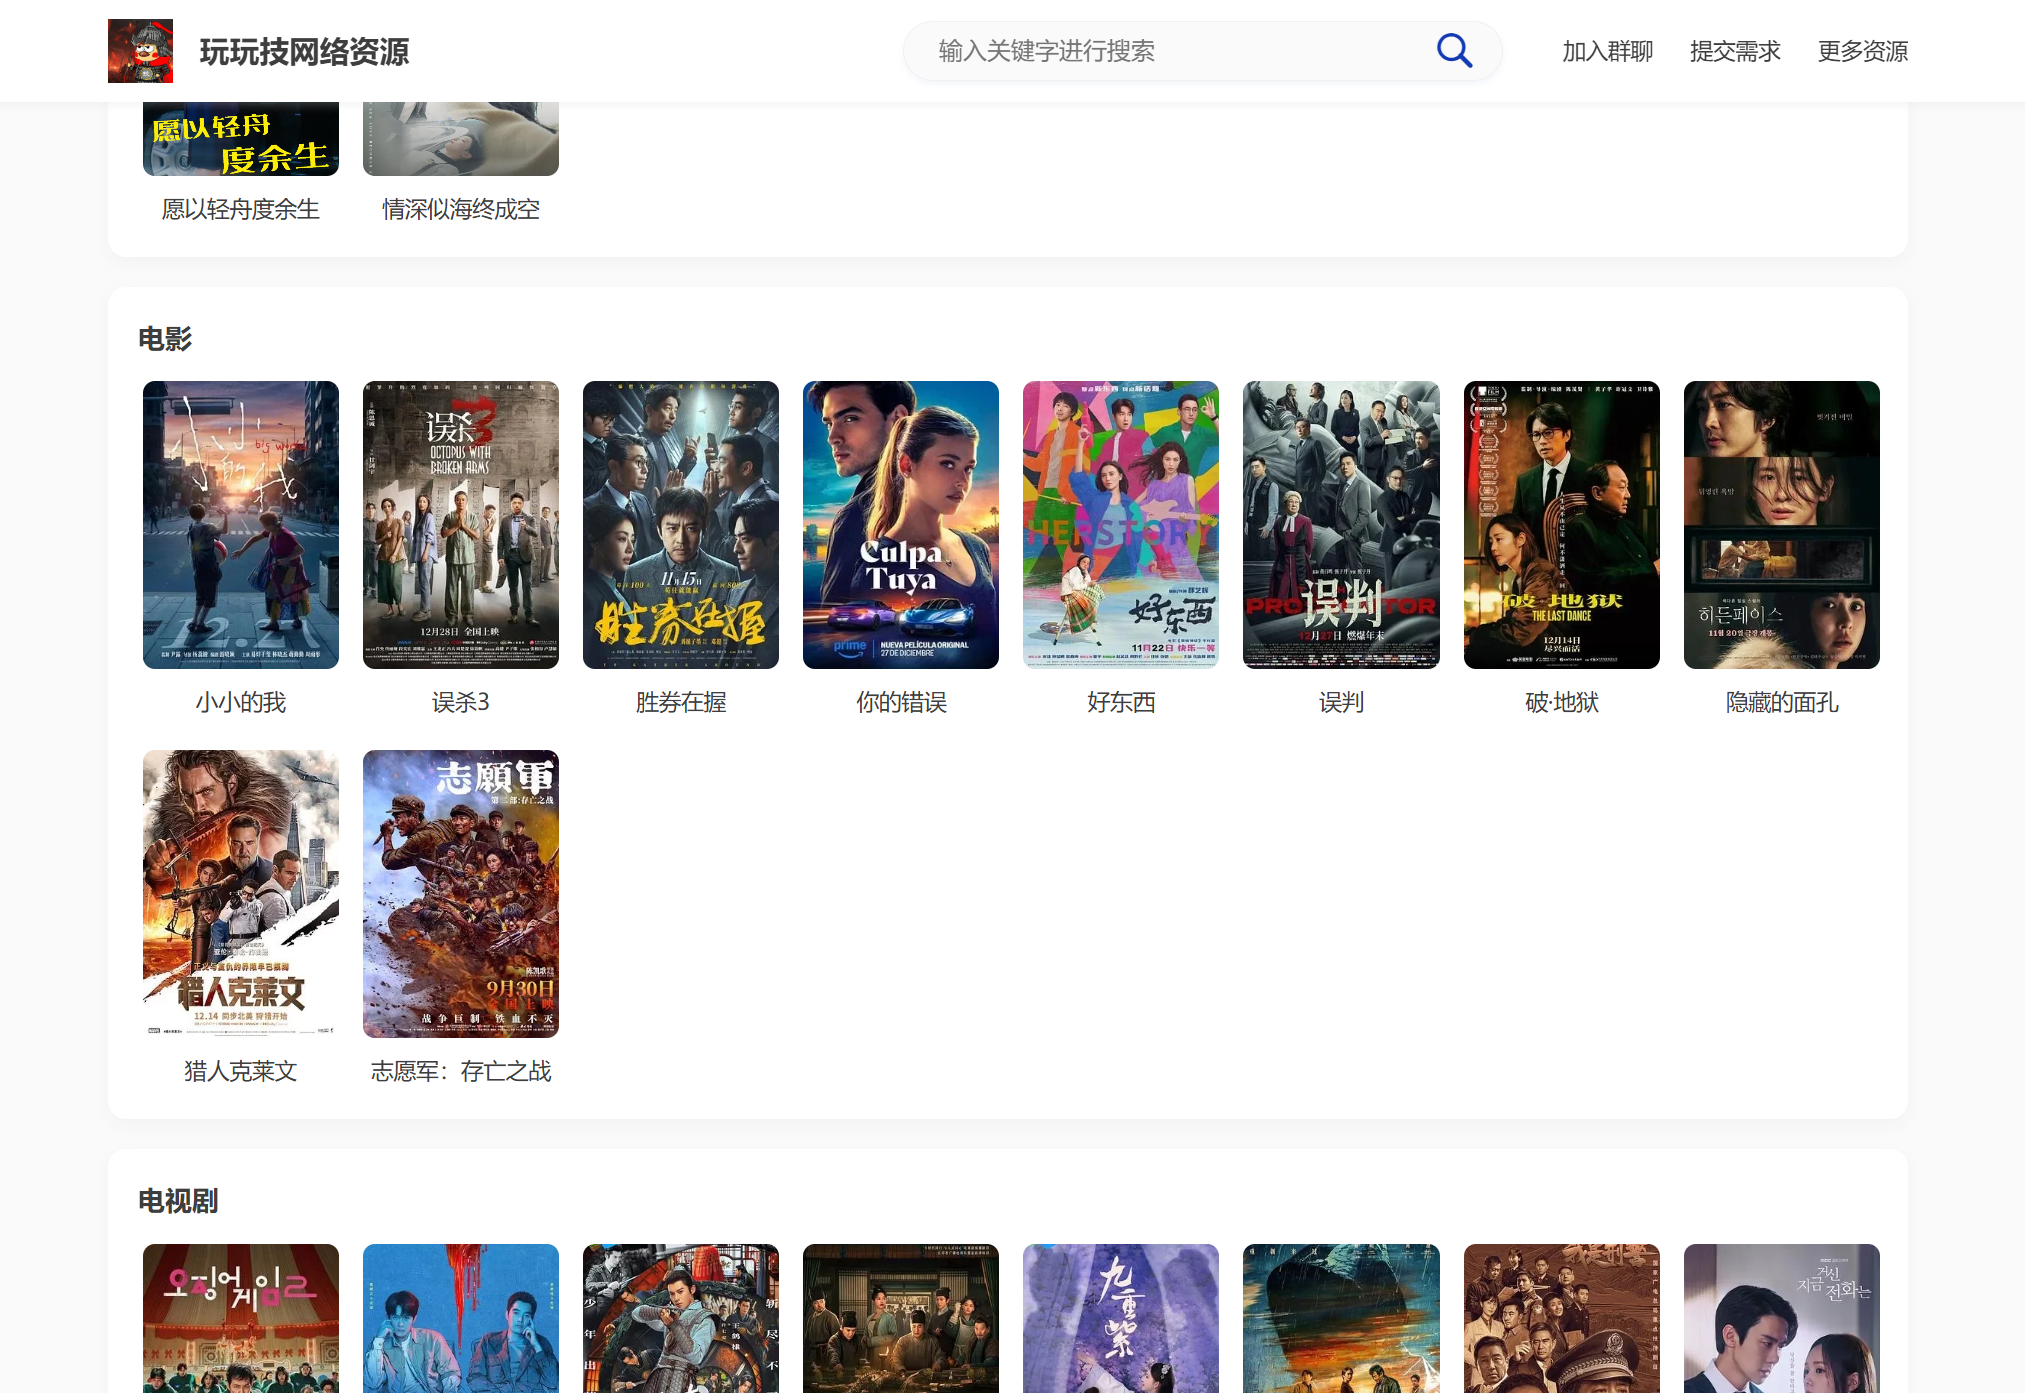The width and height of the screenshot is (2025, 1393).
Task: Click the 破·地狱 title link
Action: click(x=1561, y=702)
